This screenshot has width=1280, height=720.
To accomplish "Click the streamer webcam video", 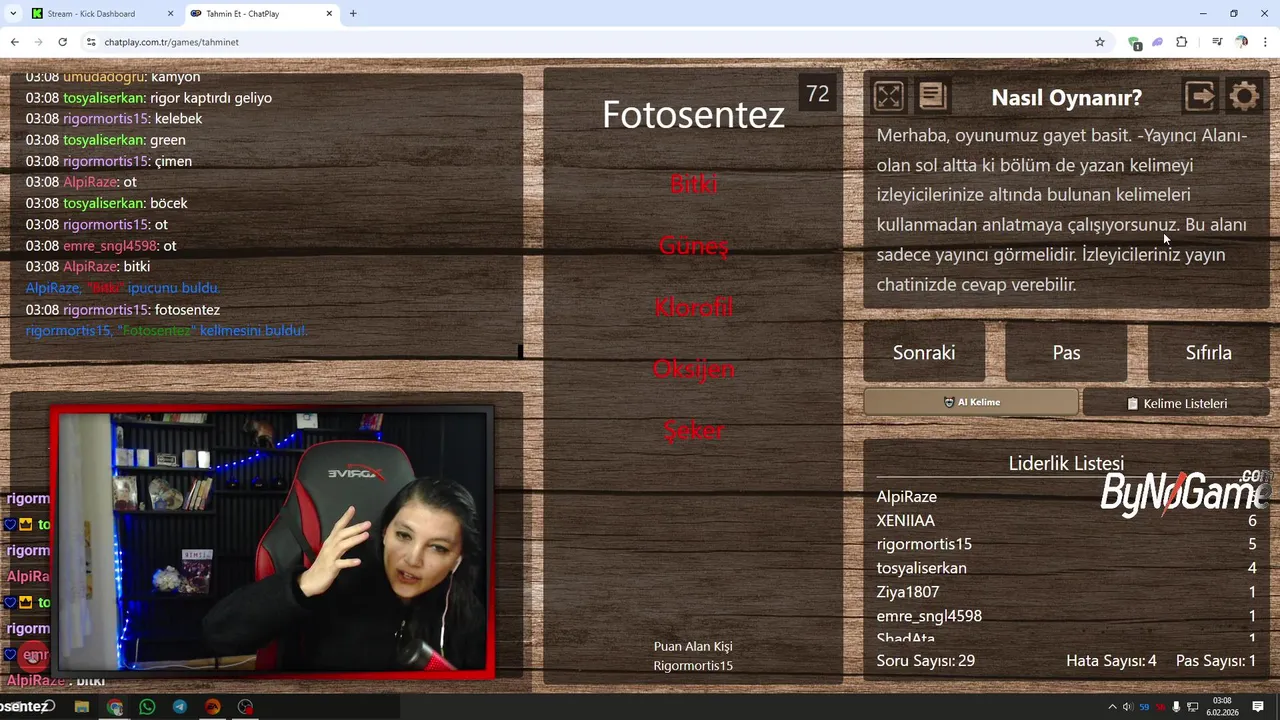I will (272, 540).
